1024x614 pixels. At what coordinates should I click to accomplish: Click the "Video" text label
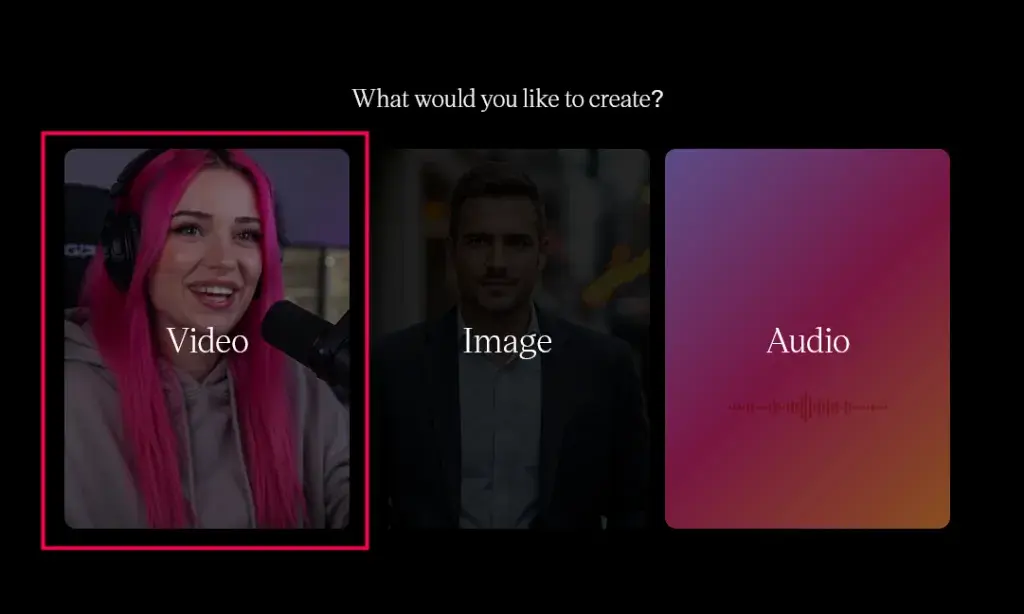click(207, 341)
